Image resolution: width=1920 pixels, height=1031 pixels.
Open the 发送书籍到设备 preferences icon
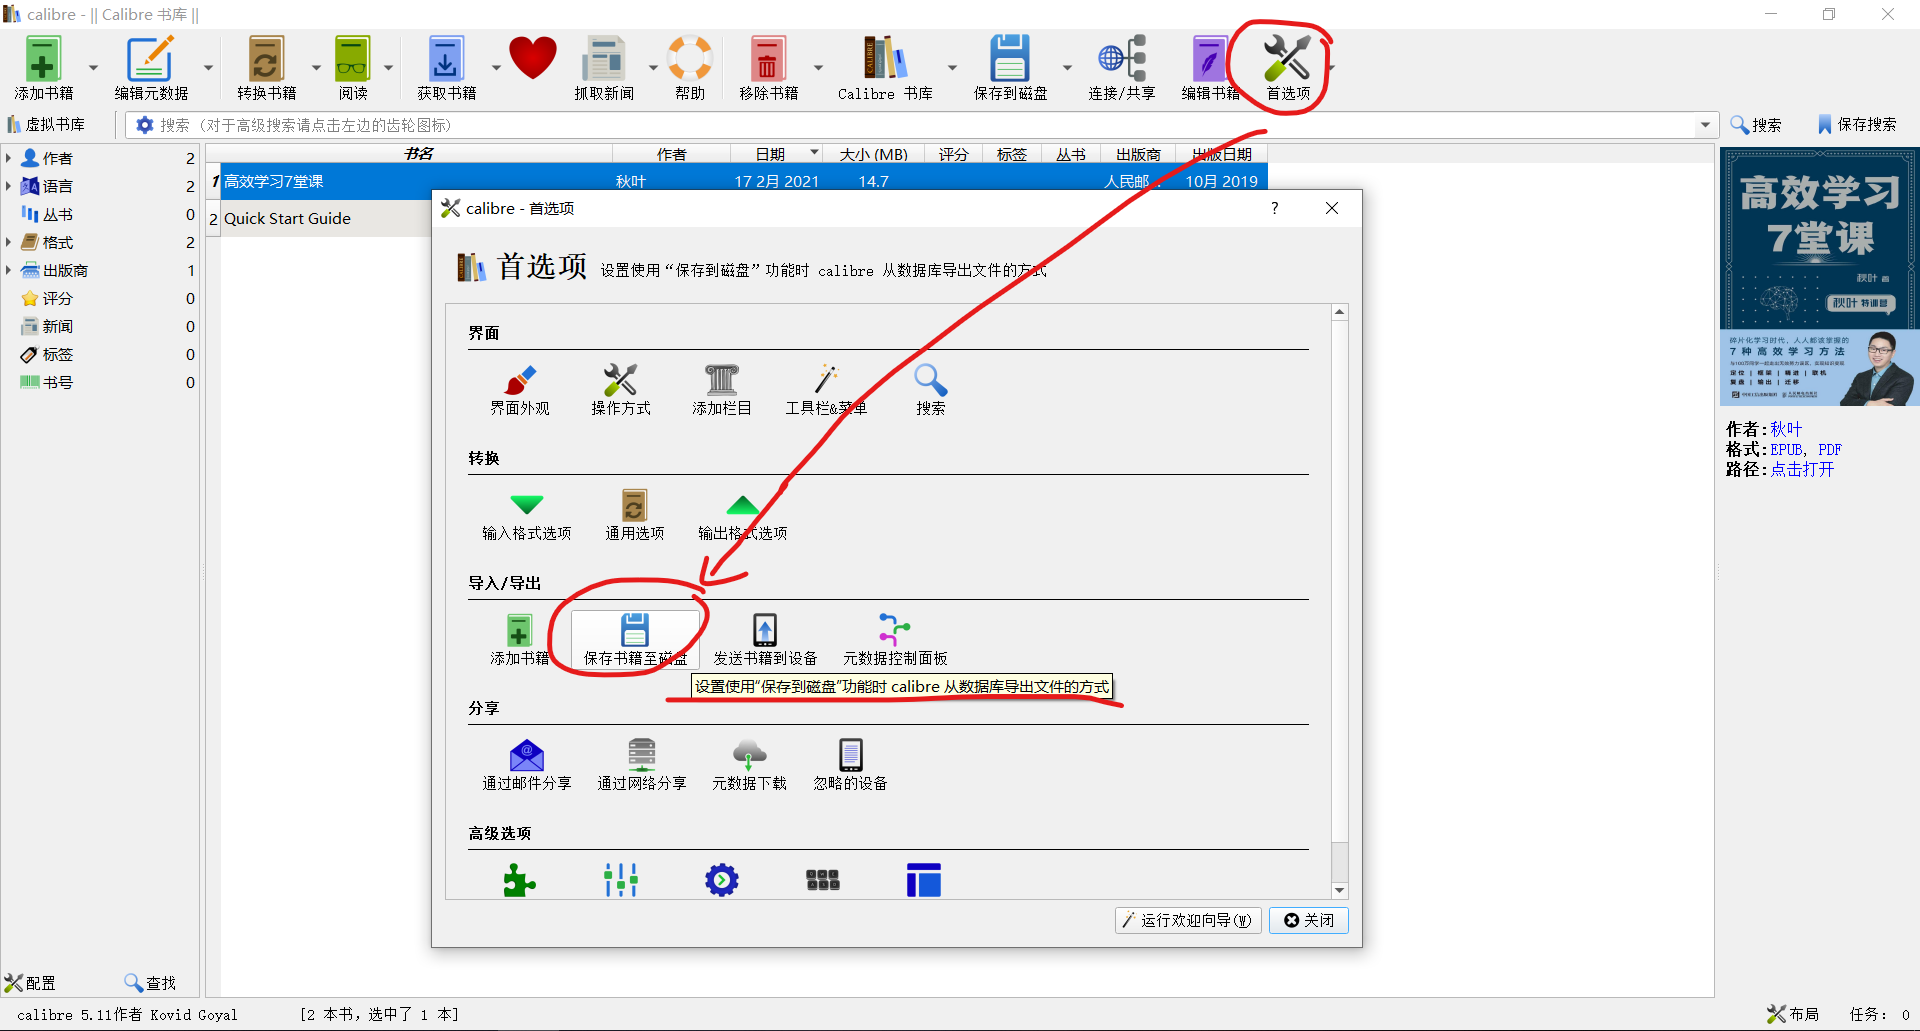coord(764,638)
